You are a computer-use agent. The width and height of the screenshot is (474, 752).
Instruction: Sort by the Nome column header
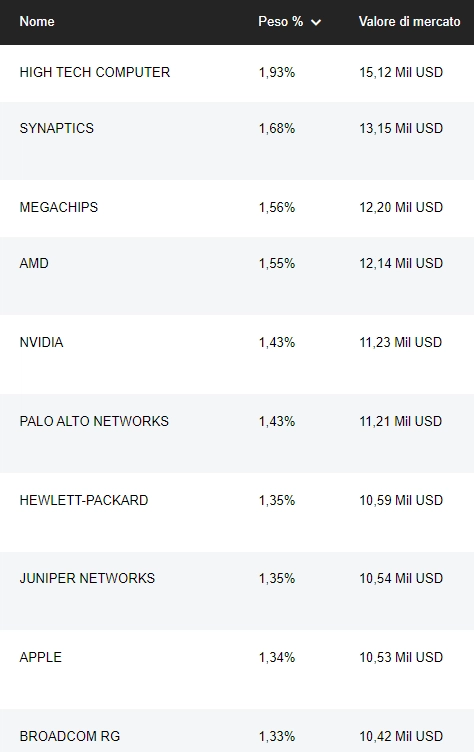[37, 22]
